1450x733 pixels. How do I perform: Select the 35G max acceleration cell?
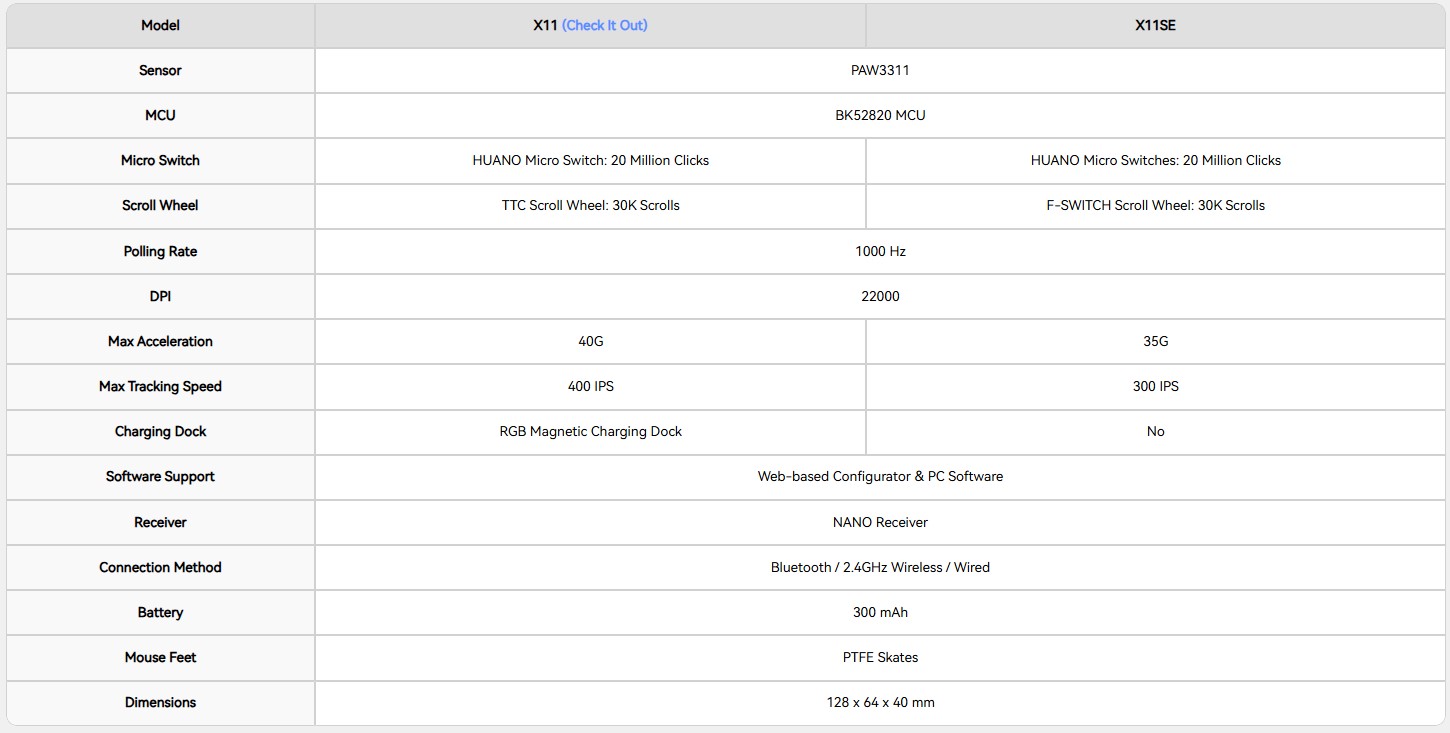1155,341
